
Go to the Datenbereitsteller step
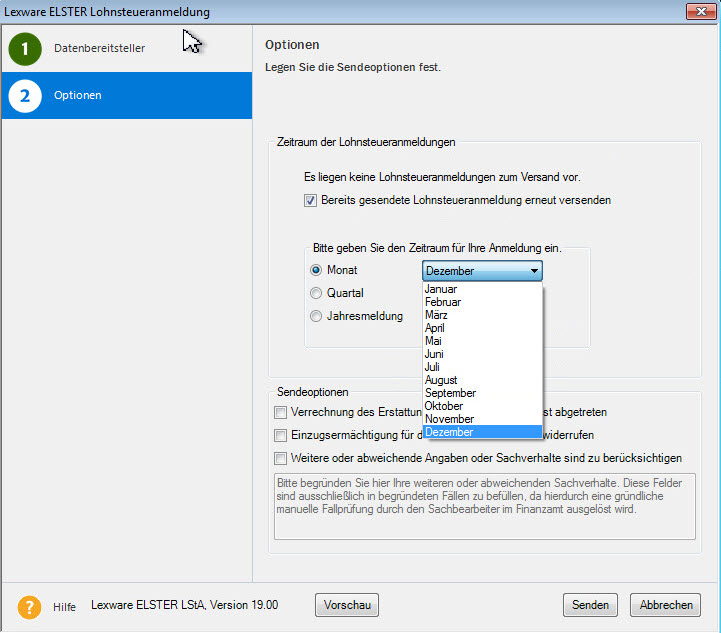tap(99, 48)
